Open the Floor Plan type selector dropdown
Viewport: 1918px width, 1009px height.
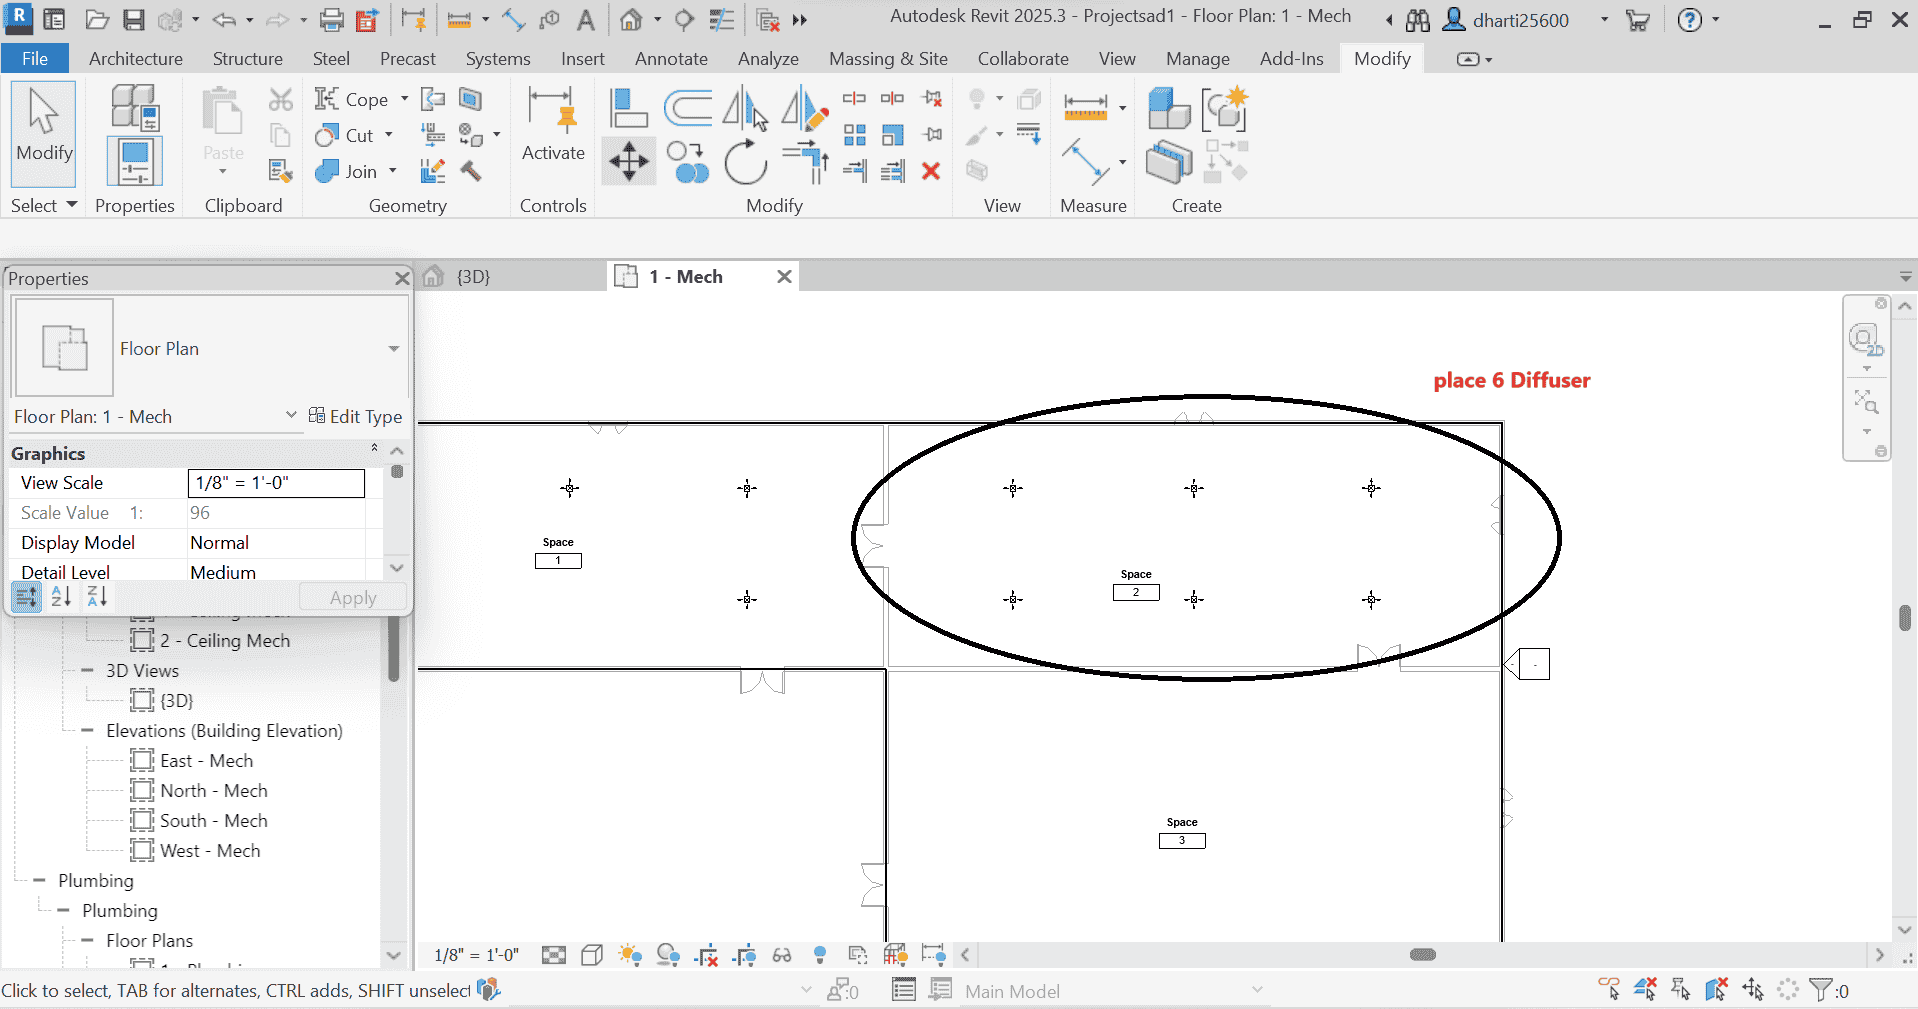(x=392, y=348)
